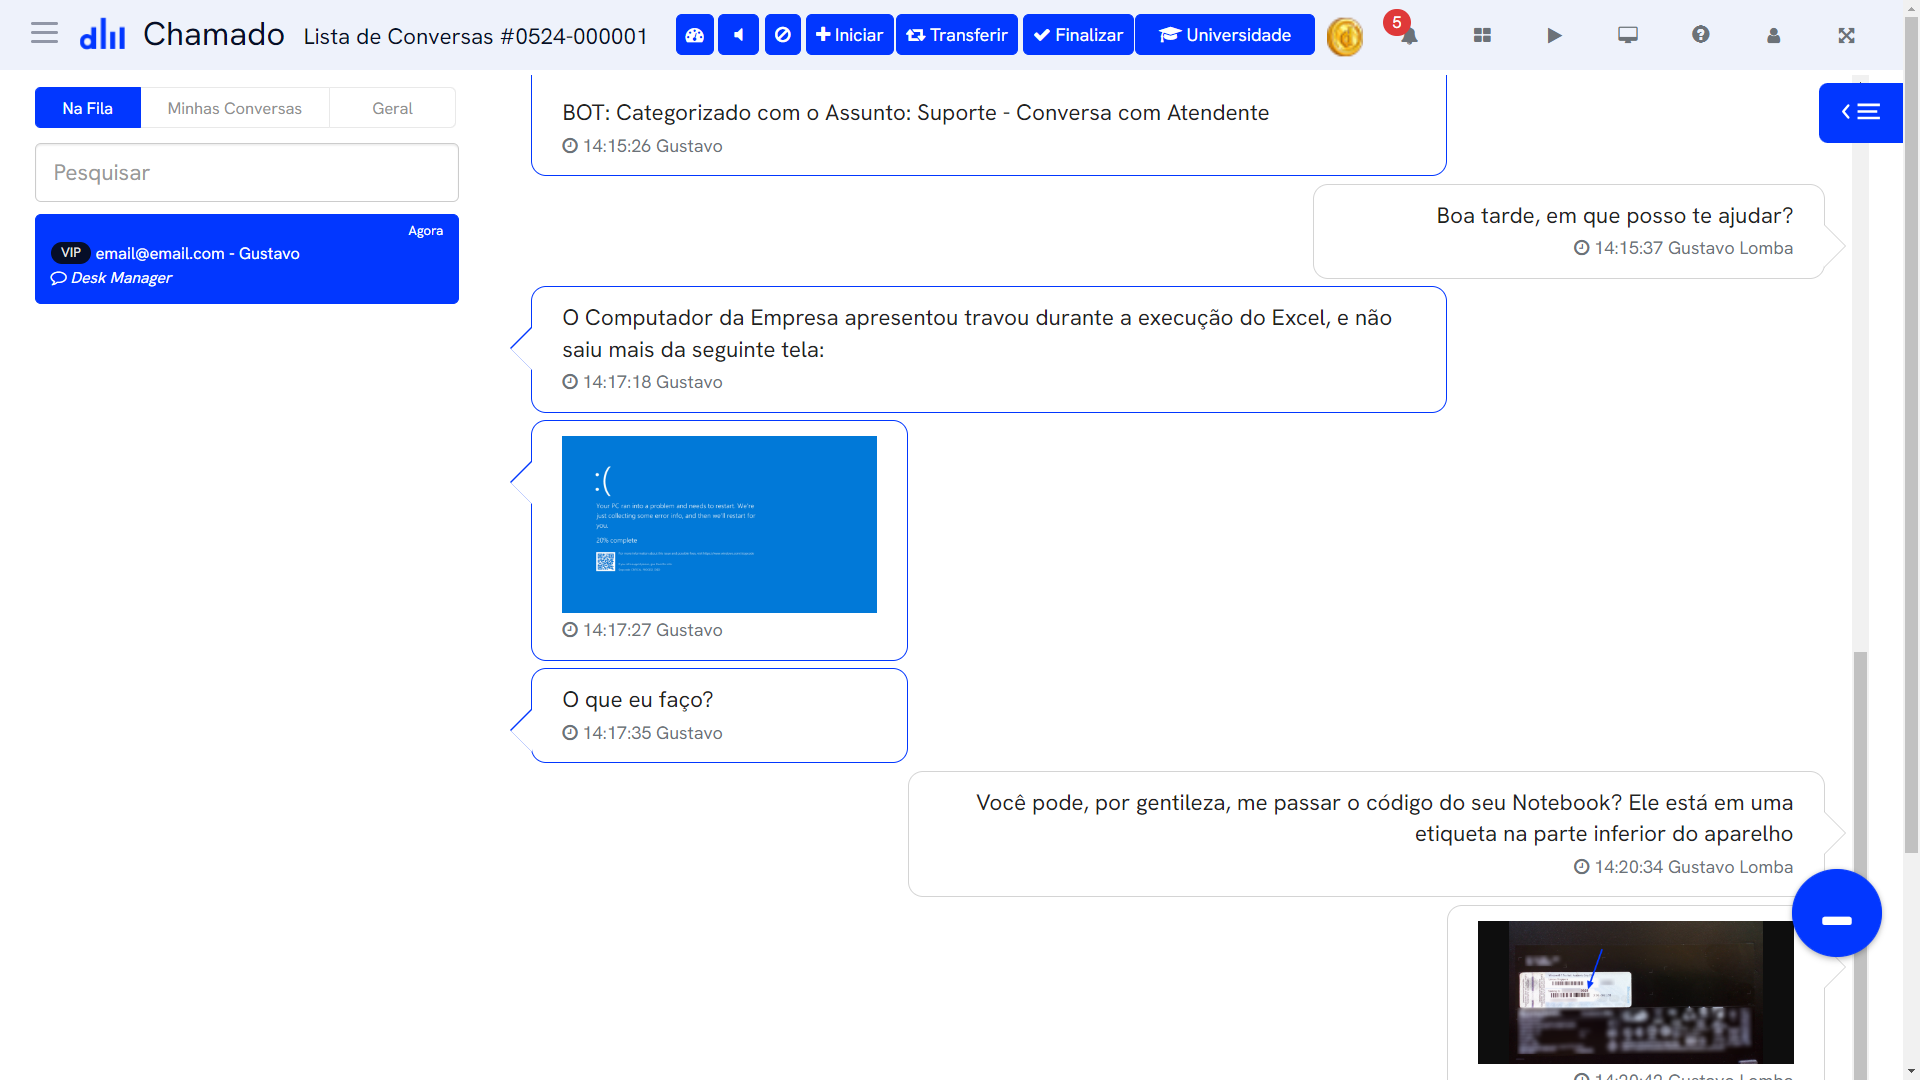The width and height of the screenshot is (1920, 1080).
Task: Click the play button icon
Action: [1553, 36]
